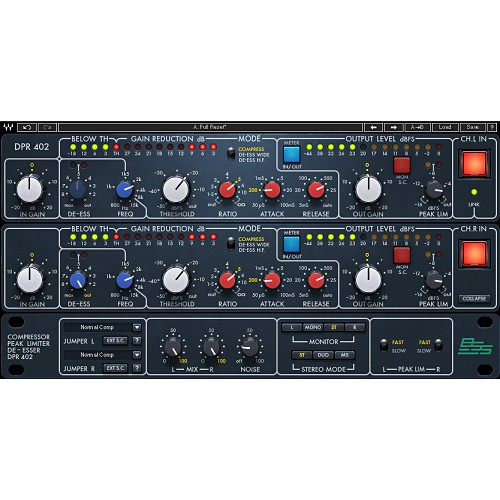Go to next preset with right arrow
The height and width of the screenshot is (500, 500).
(394, 127)
